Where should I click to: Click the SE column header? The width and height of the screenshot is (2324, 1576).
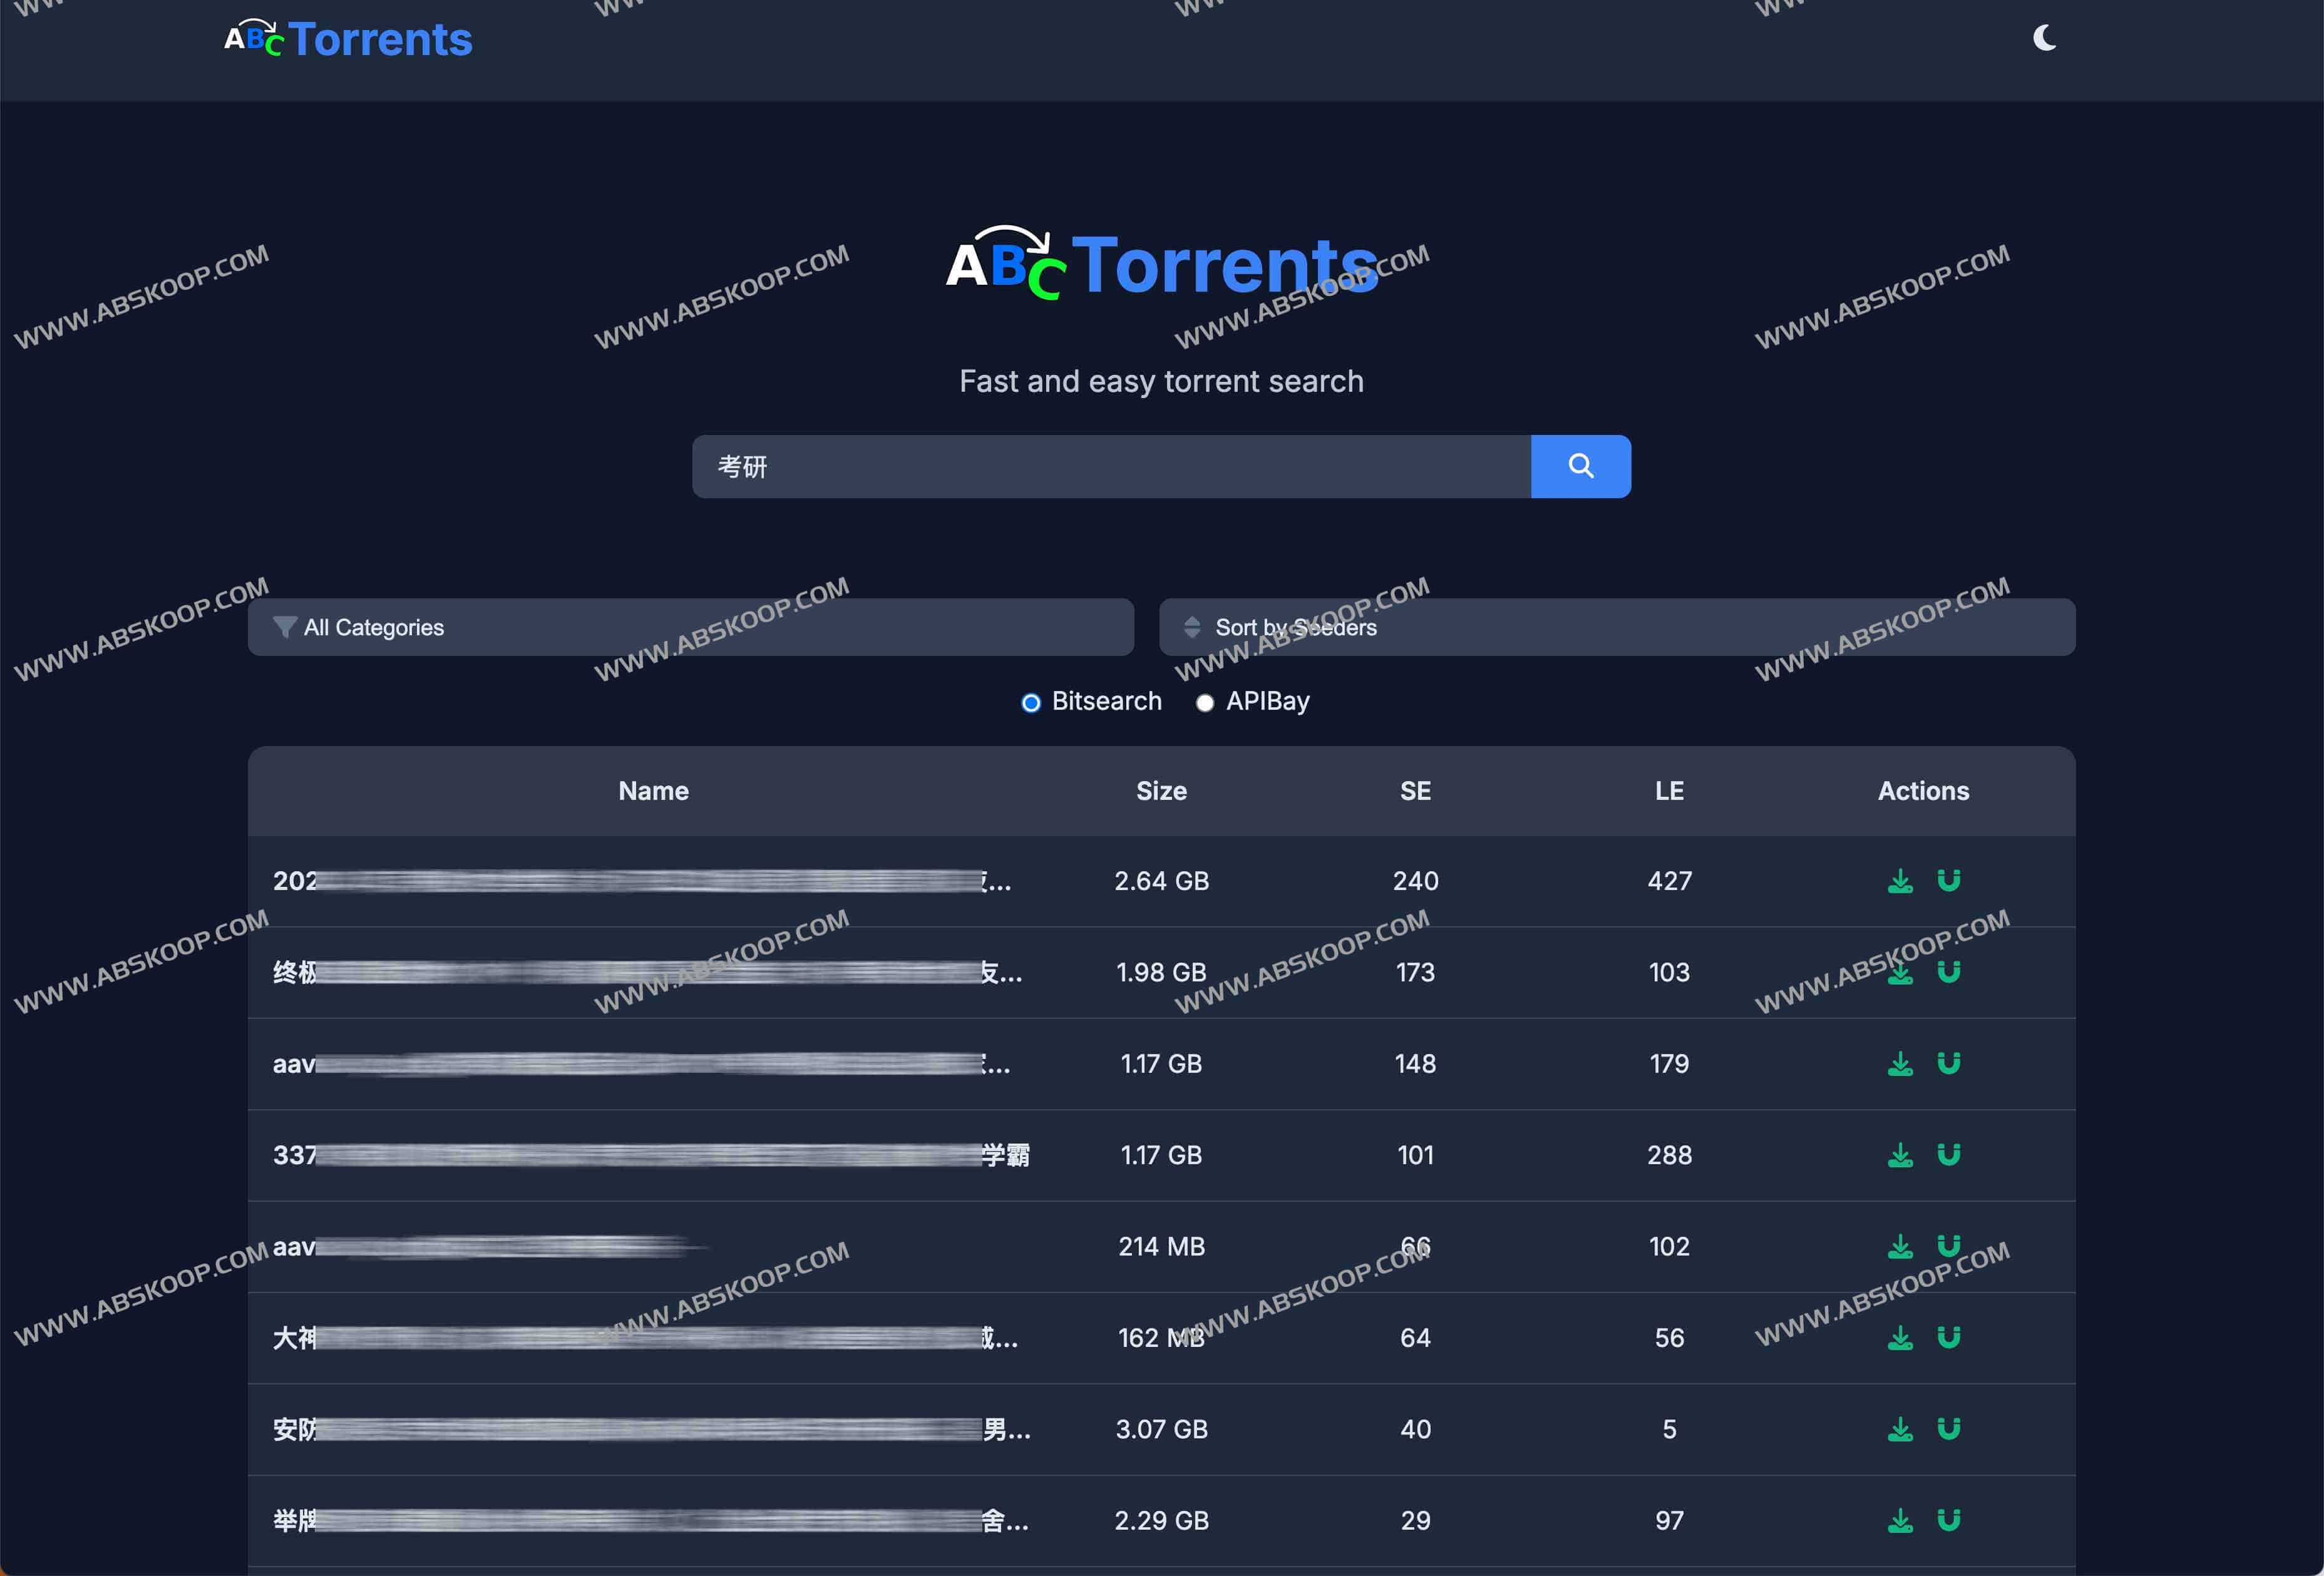pyautogui.click(x=1415, y=791)
